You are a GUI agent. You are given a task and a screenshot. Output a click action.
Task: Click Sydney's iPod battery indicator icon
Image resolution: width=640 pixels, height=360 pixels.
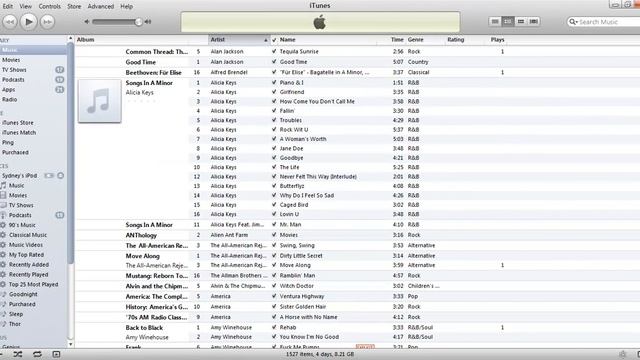(49, 176)
